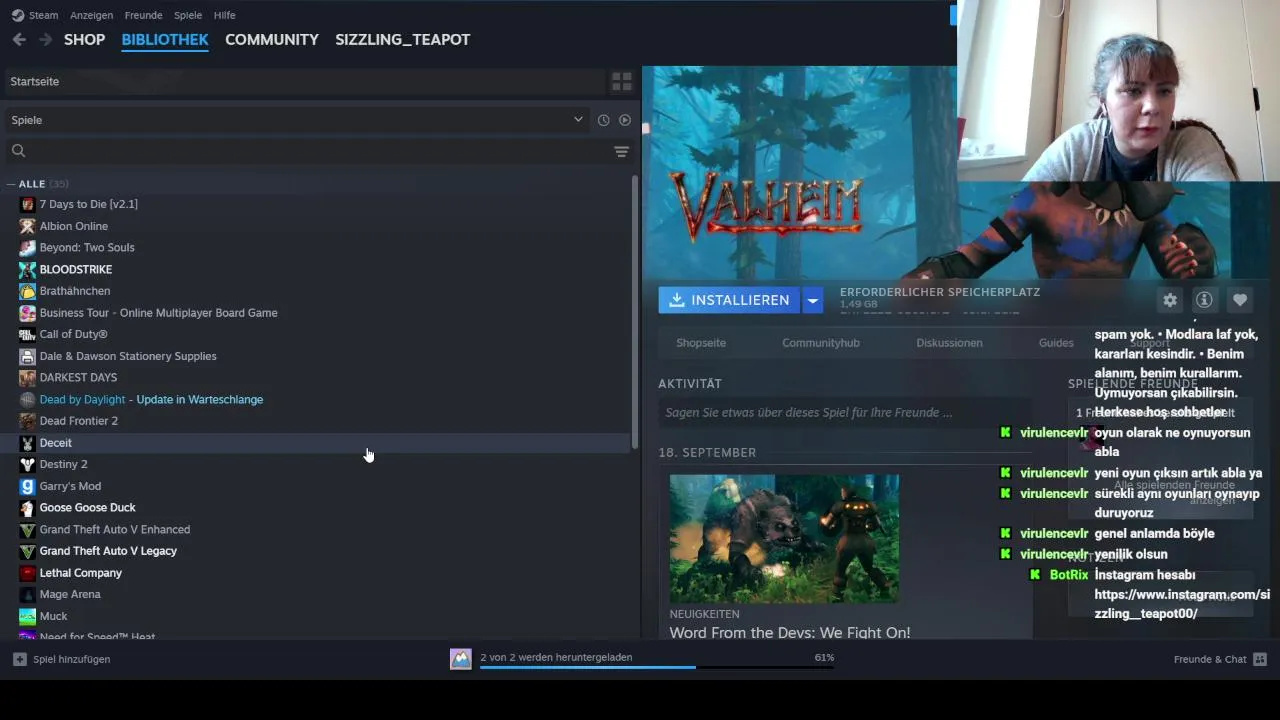Click the download progress bar
Viewport: 1280px width, 720px height.
(657, 666)
